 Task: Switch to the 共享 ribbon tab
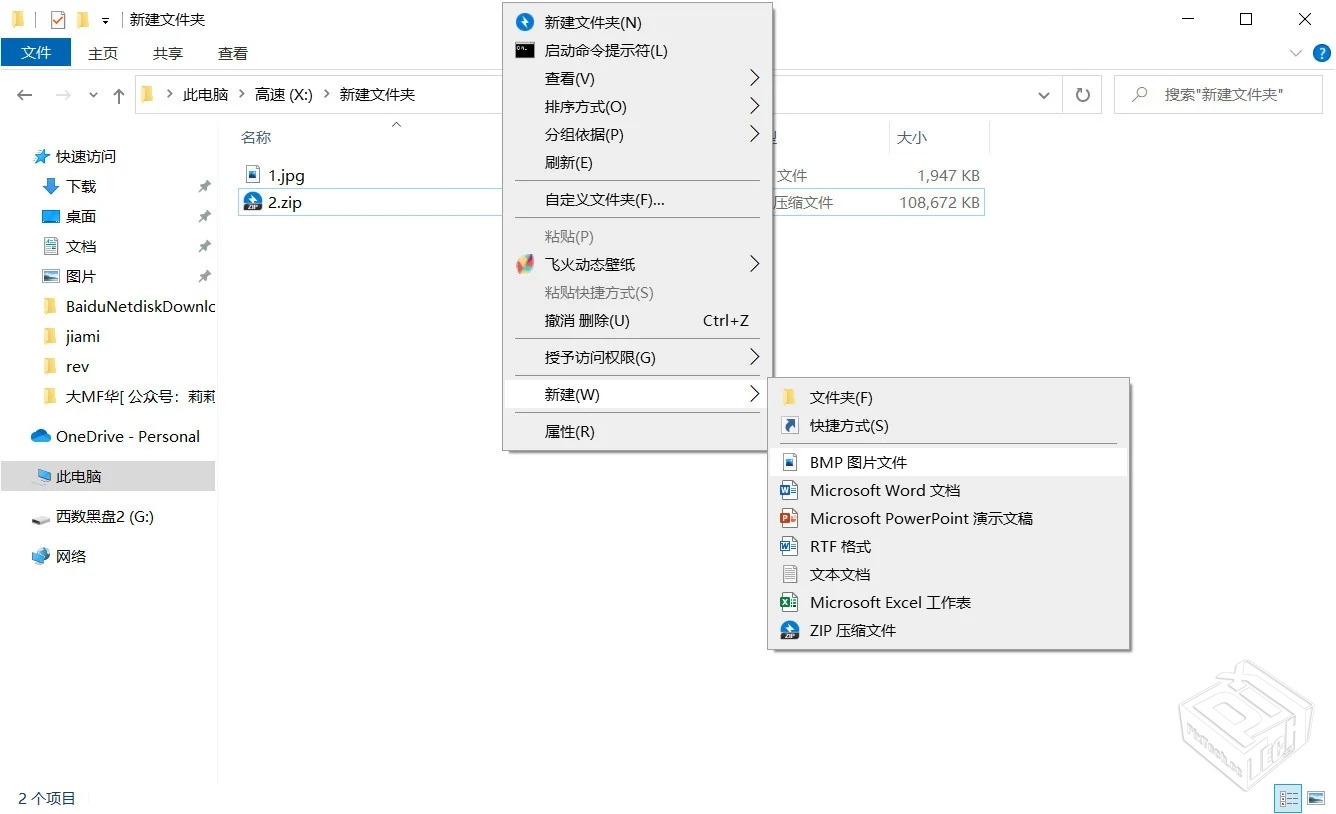click(167, 53)
